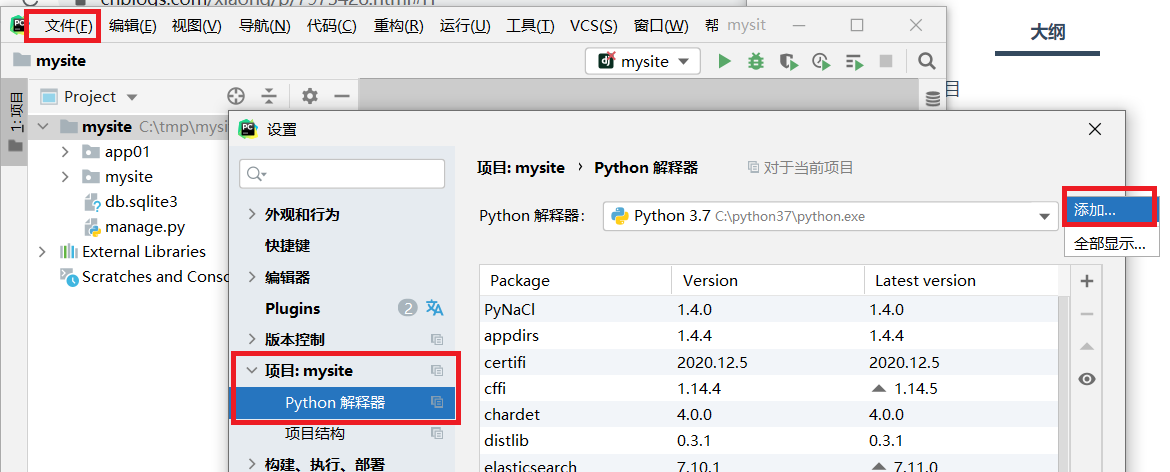Open the 编辑(E) menu

click(132, 25)
